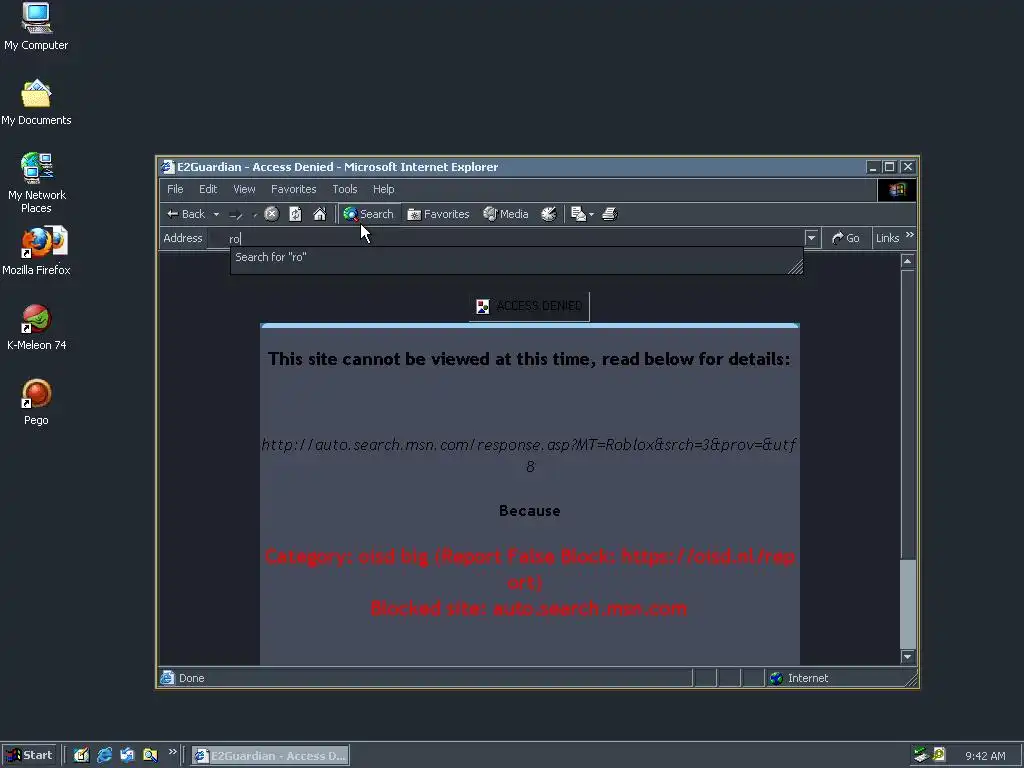Screen dimensions: 1024x768
Task: Expand the Links toolbar chevron
Action: point(910,235)
